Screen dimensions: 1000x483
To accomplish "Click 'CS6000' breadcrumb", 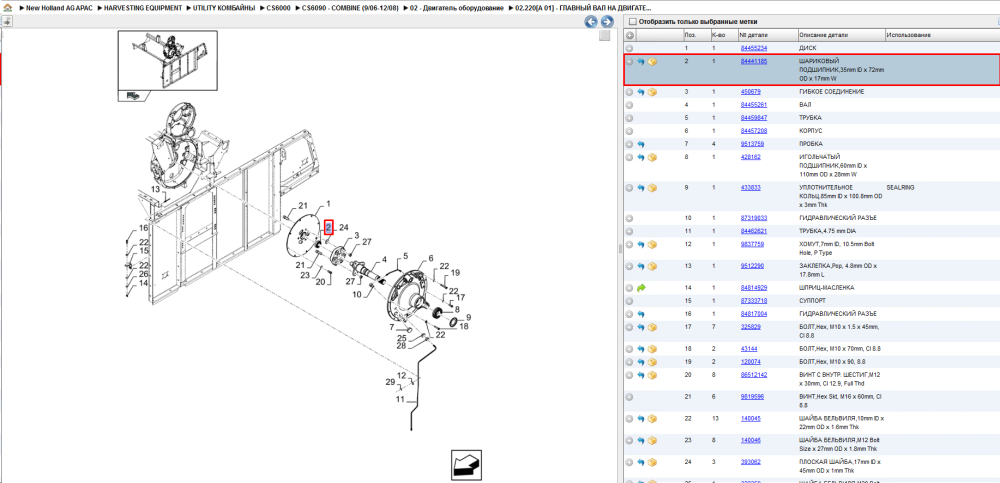I will coord(279,8).
